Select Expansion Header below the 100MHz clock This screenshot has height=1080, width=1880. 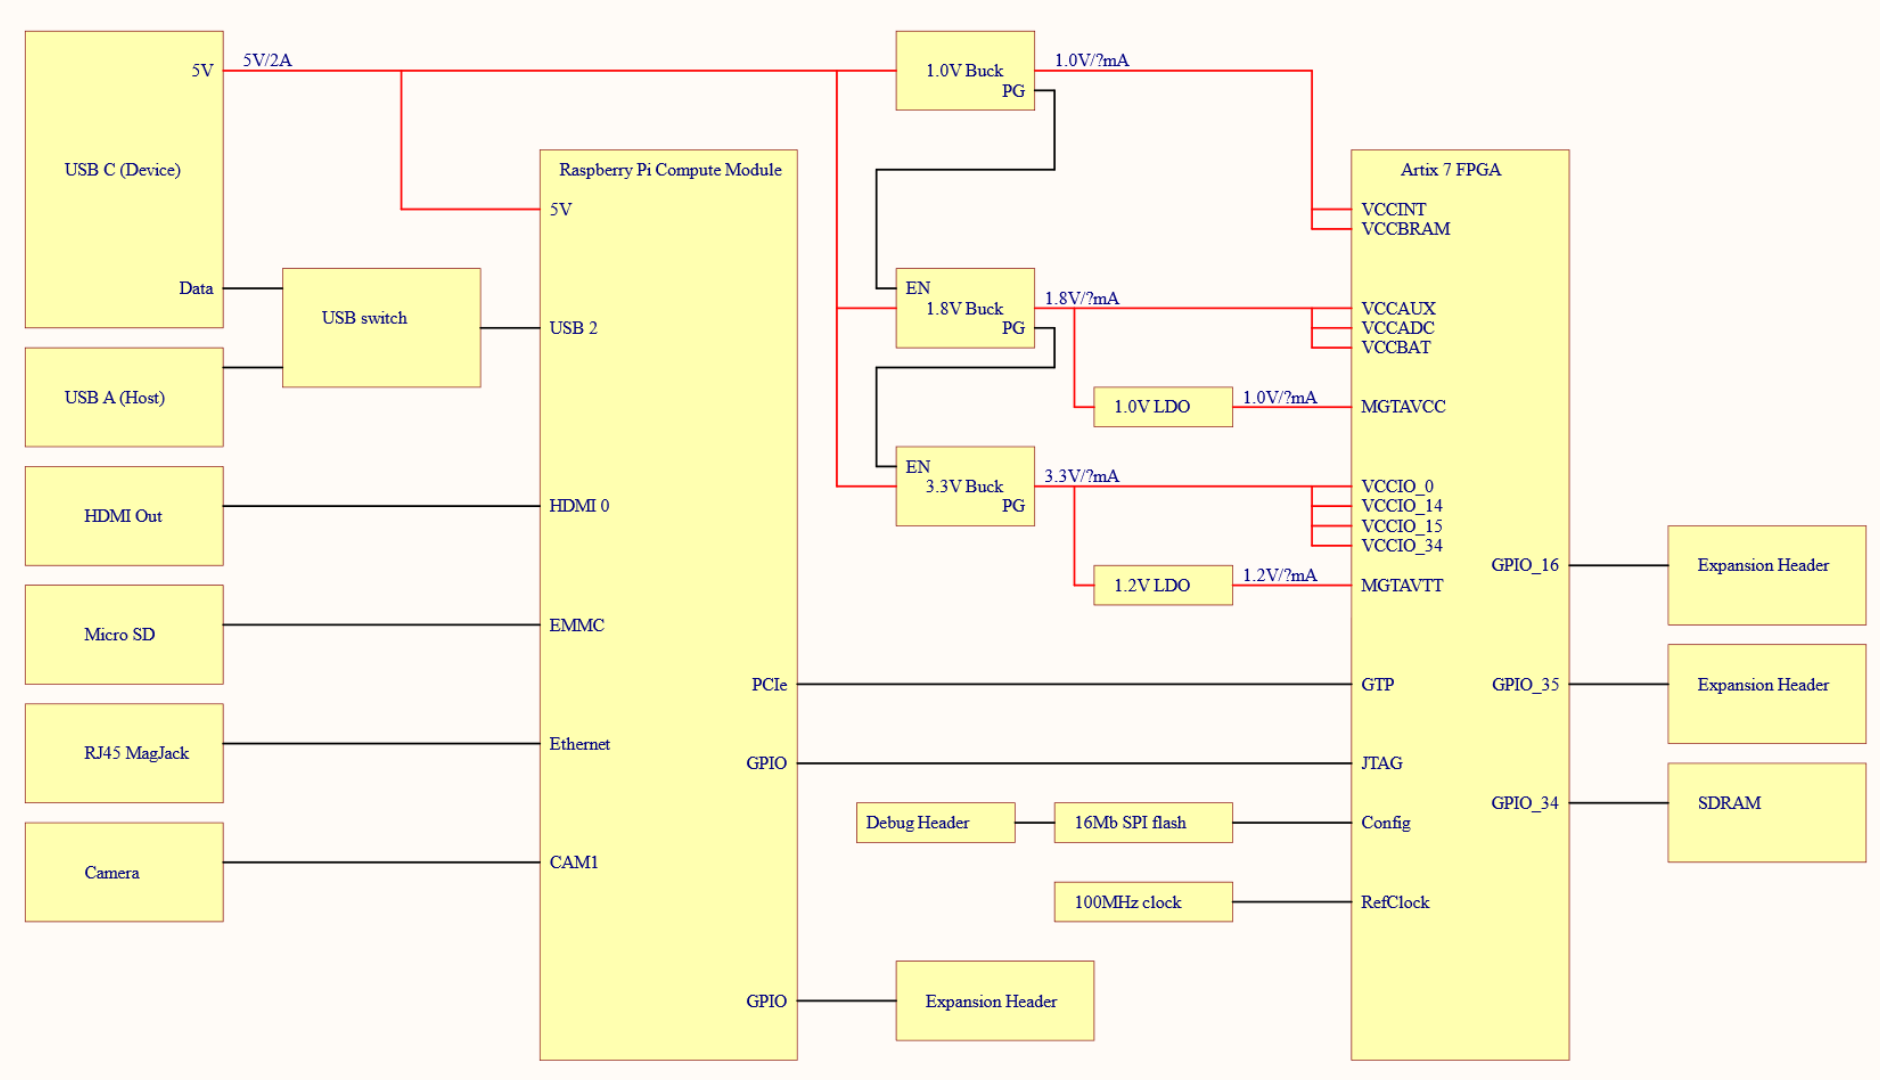(994, 1001)
